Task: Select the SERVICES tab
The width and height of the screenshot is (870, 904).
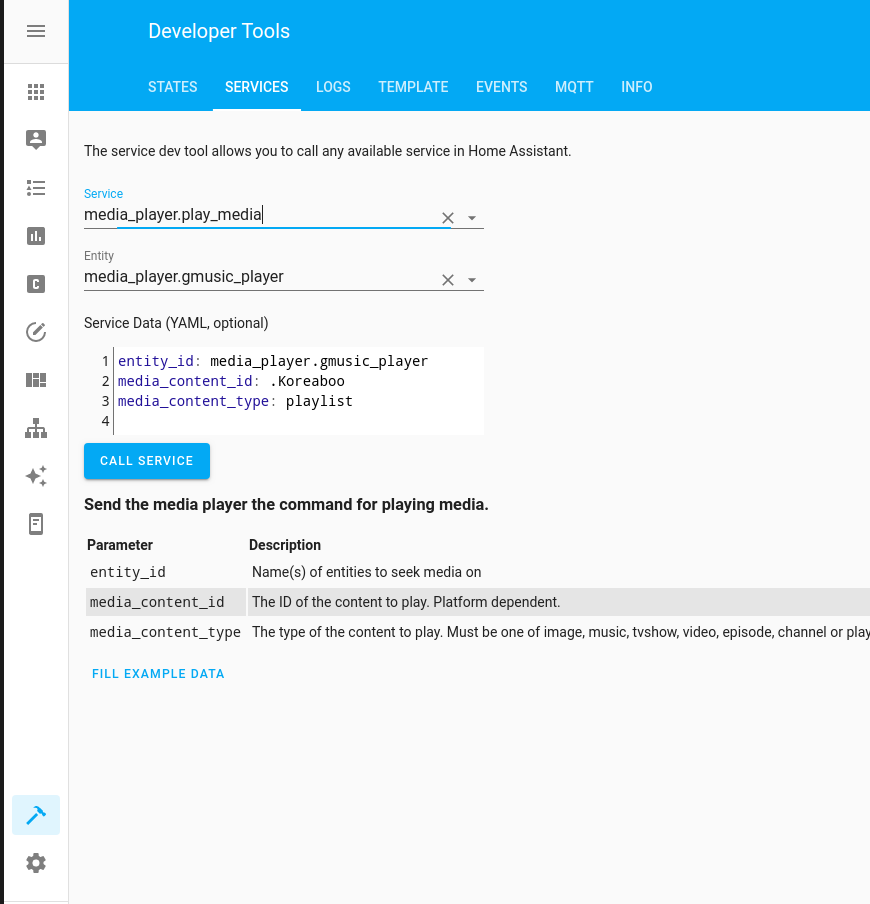Action: [257, 87]
